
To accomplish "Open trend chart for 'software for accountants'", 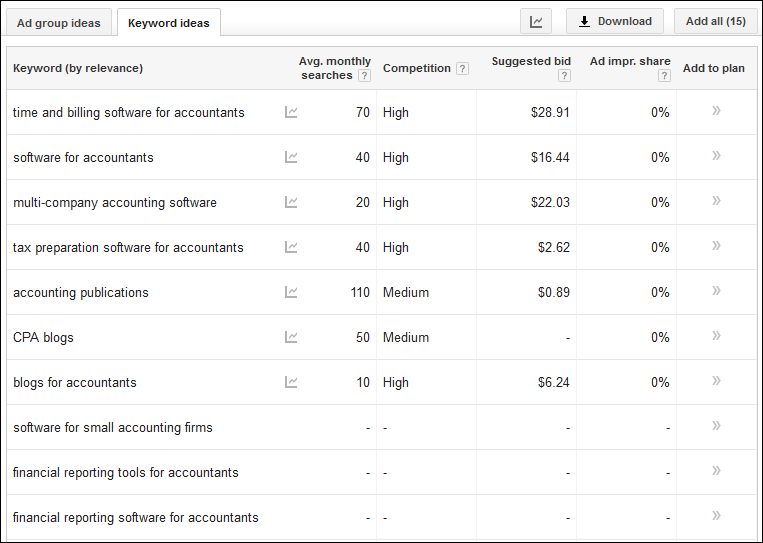I will click(291, 157).
